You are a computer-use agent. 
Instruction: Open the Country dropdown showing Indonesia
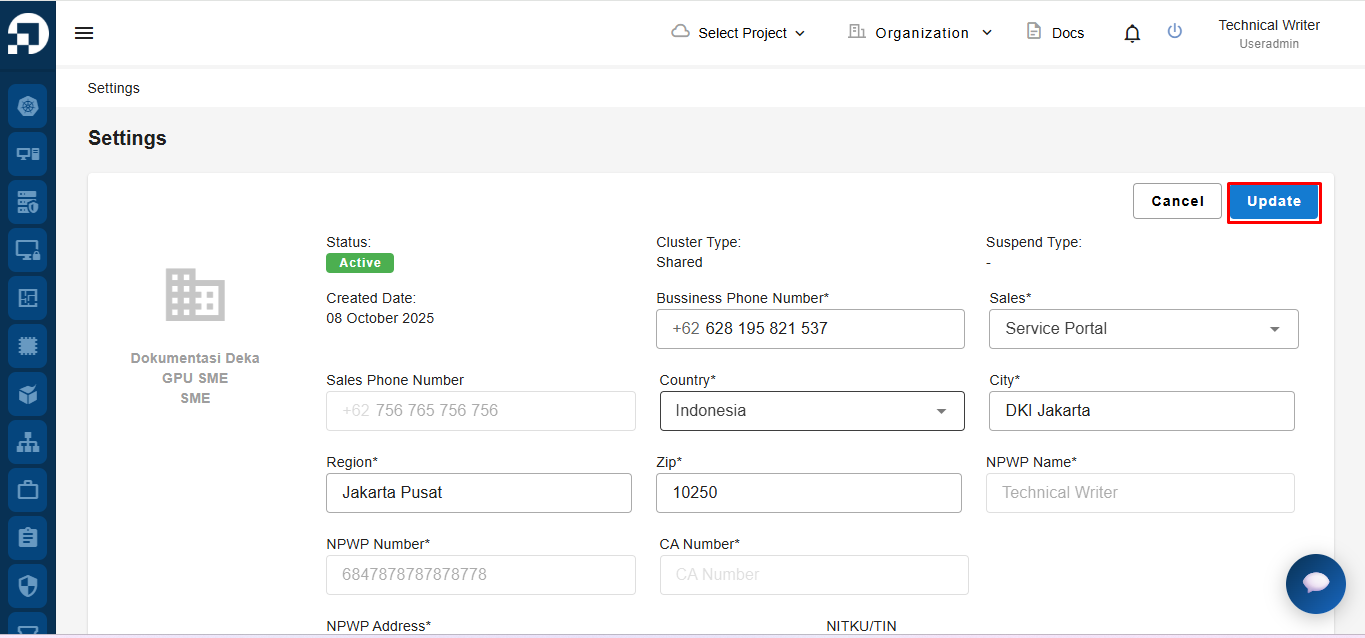811,411
